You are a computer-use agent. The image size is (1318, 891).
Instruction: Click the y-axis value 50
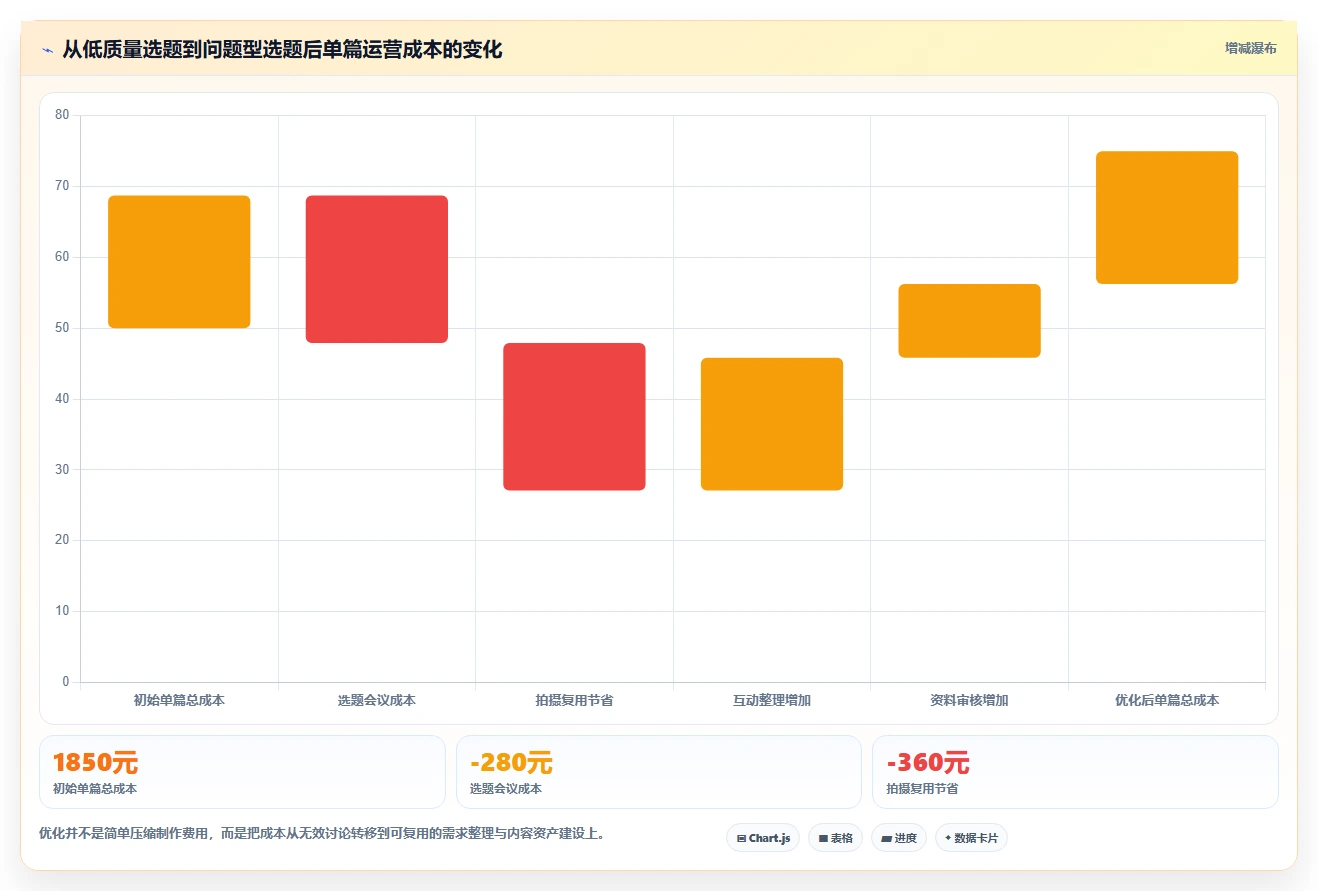point(62,328)
